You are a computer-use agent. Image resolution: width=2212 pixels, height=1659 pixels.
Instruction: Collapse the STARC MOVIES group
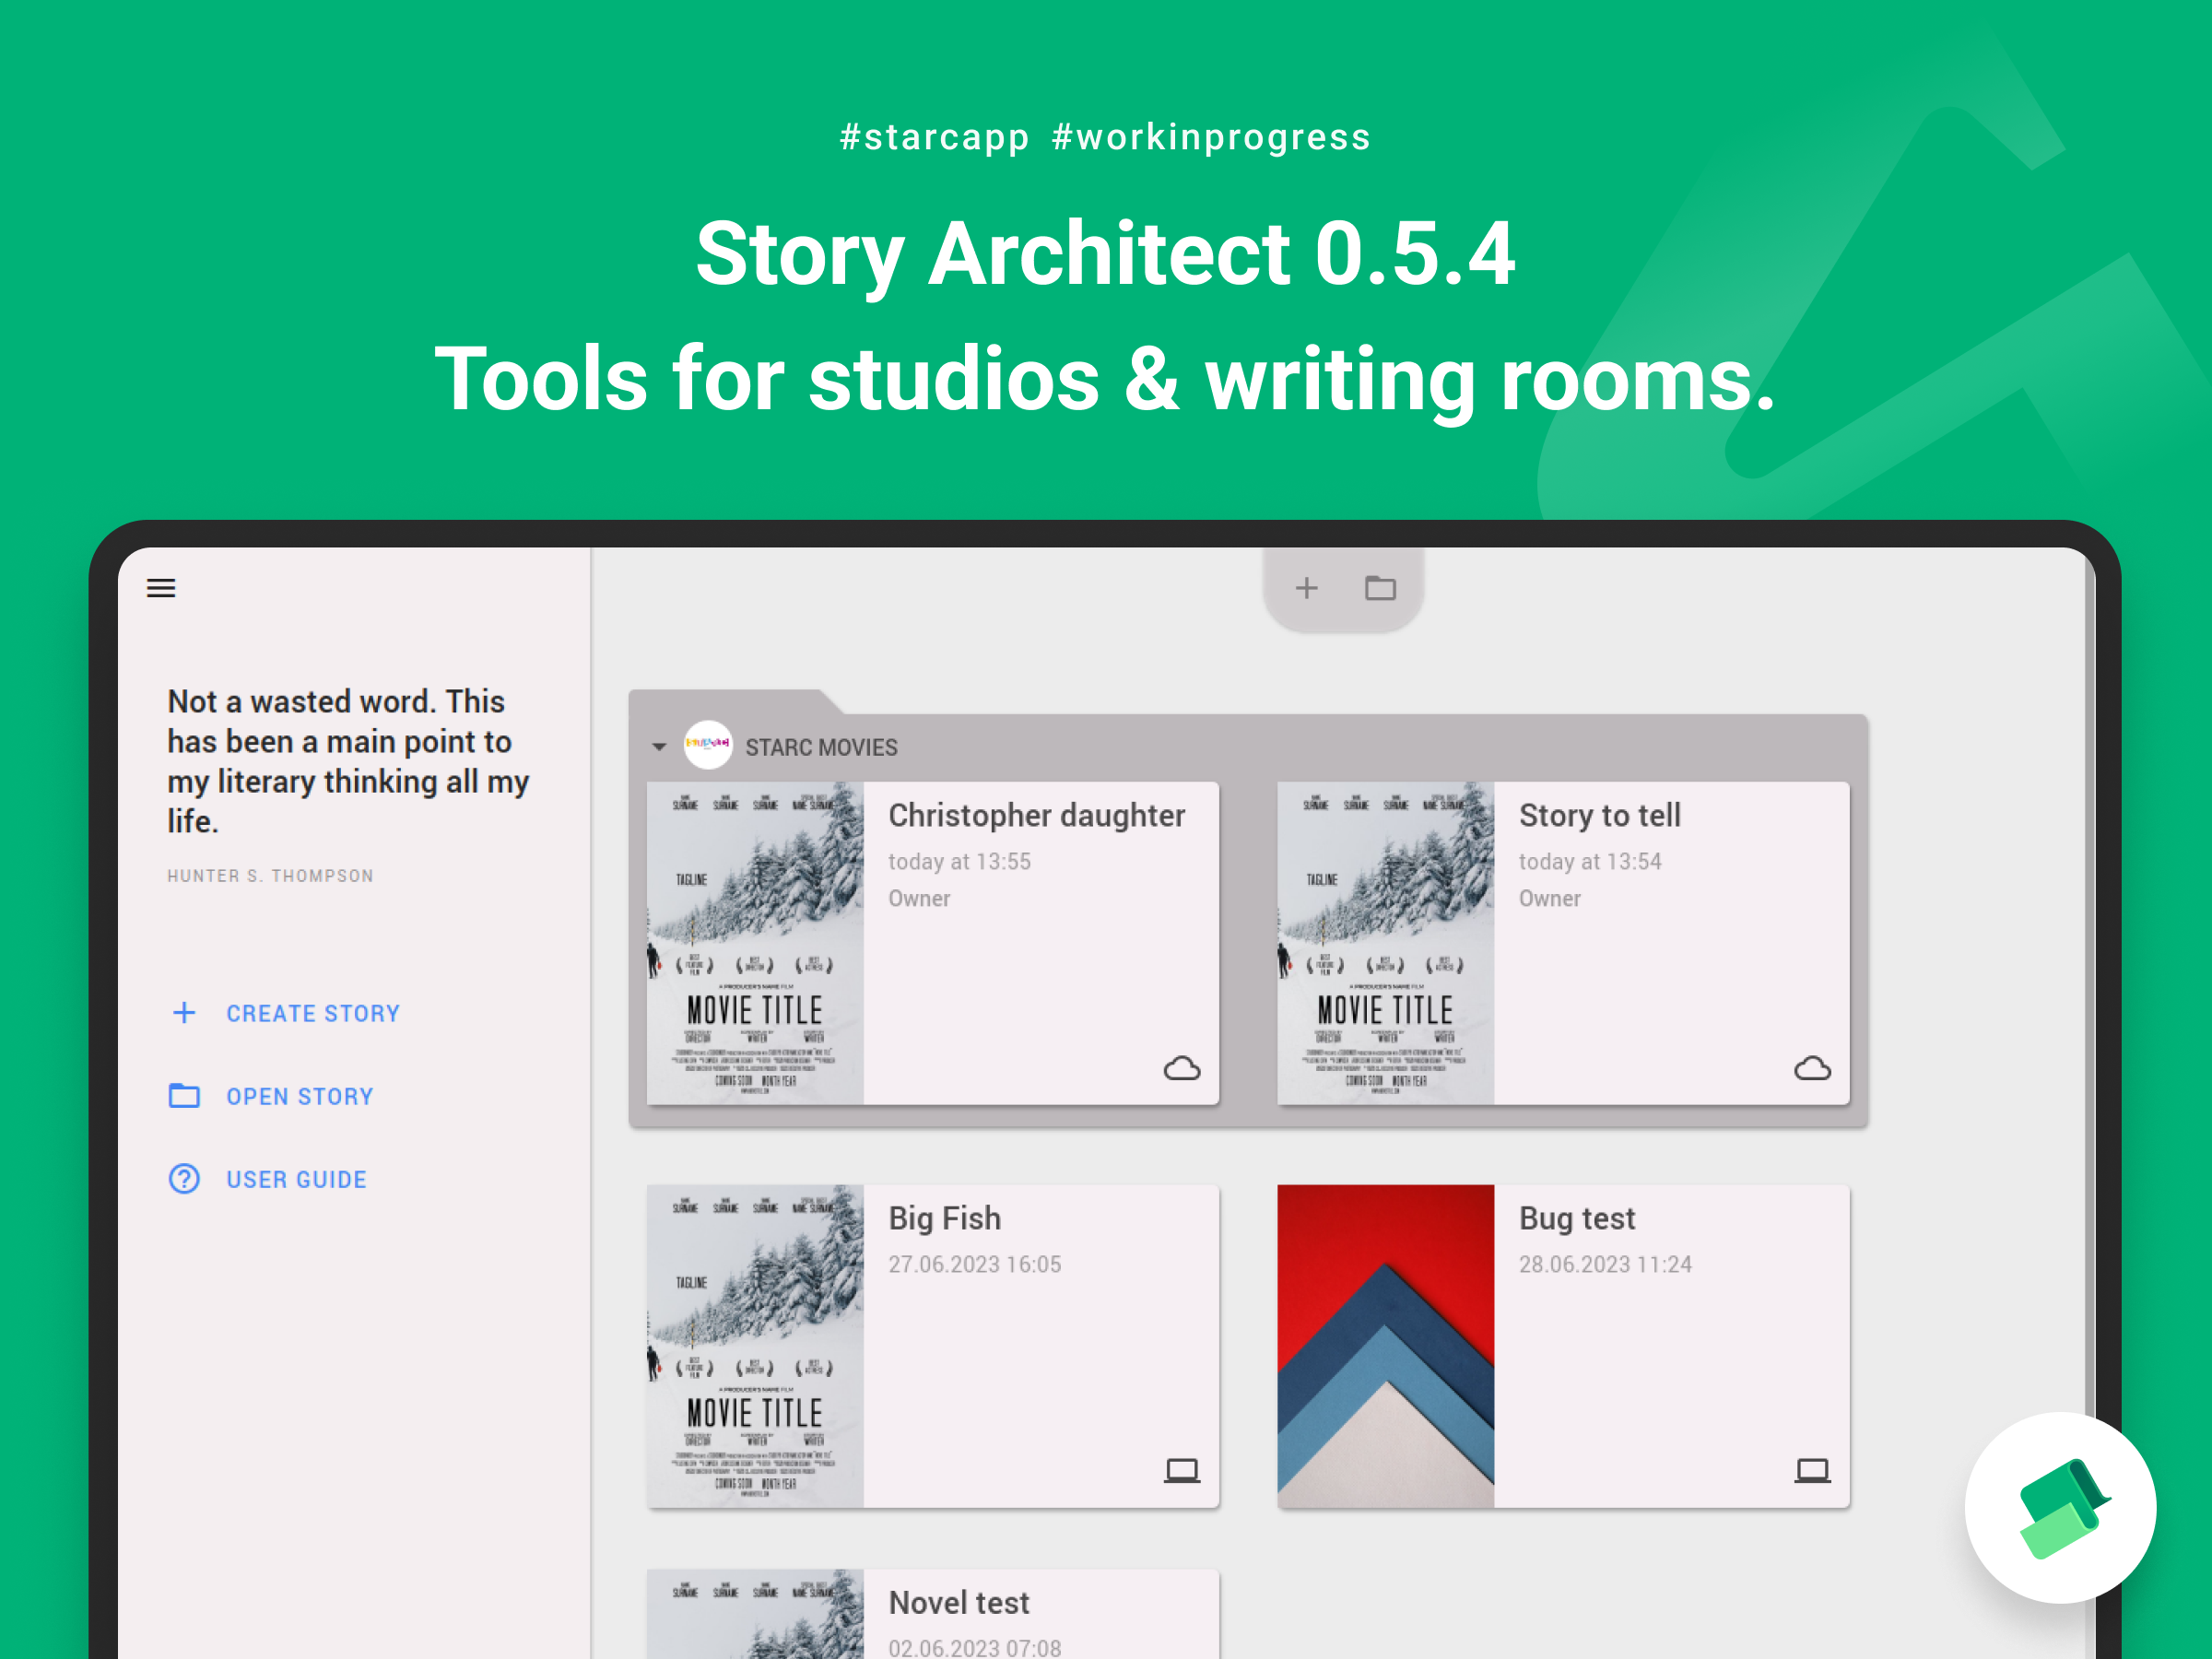click(x=659, y=747)
